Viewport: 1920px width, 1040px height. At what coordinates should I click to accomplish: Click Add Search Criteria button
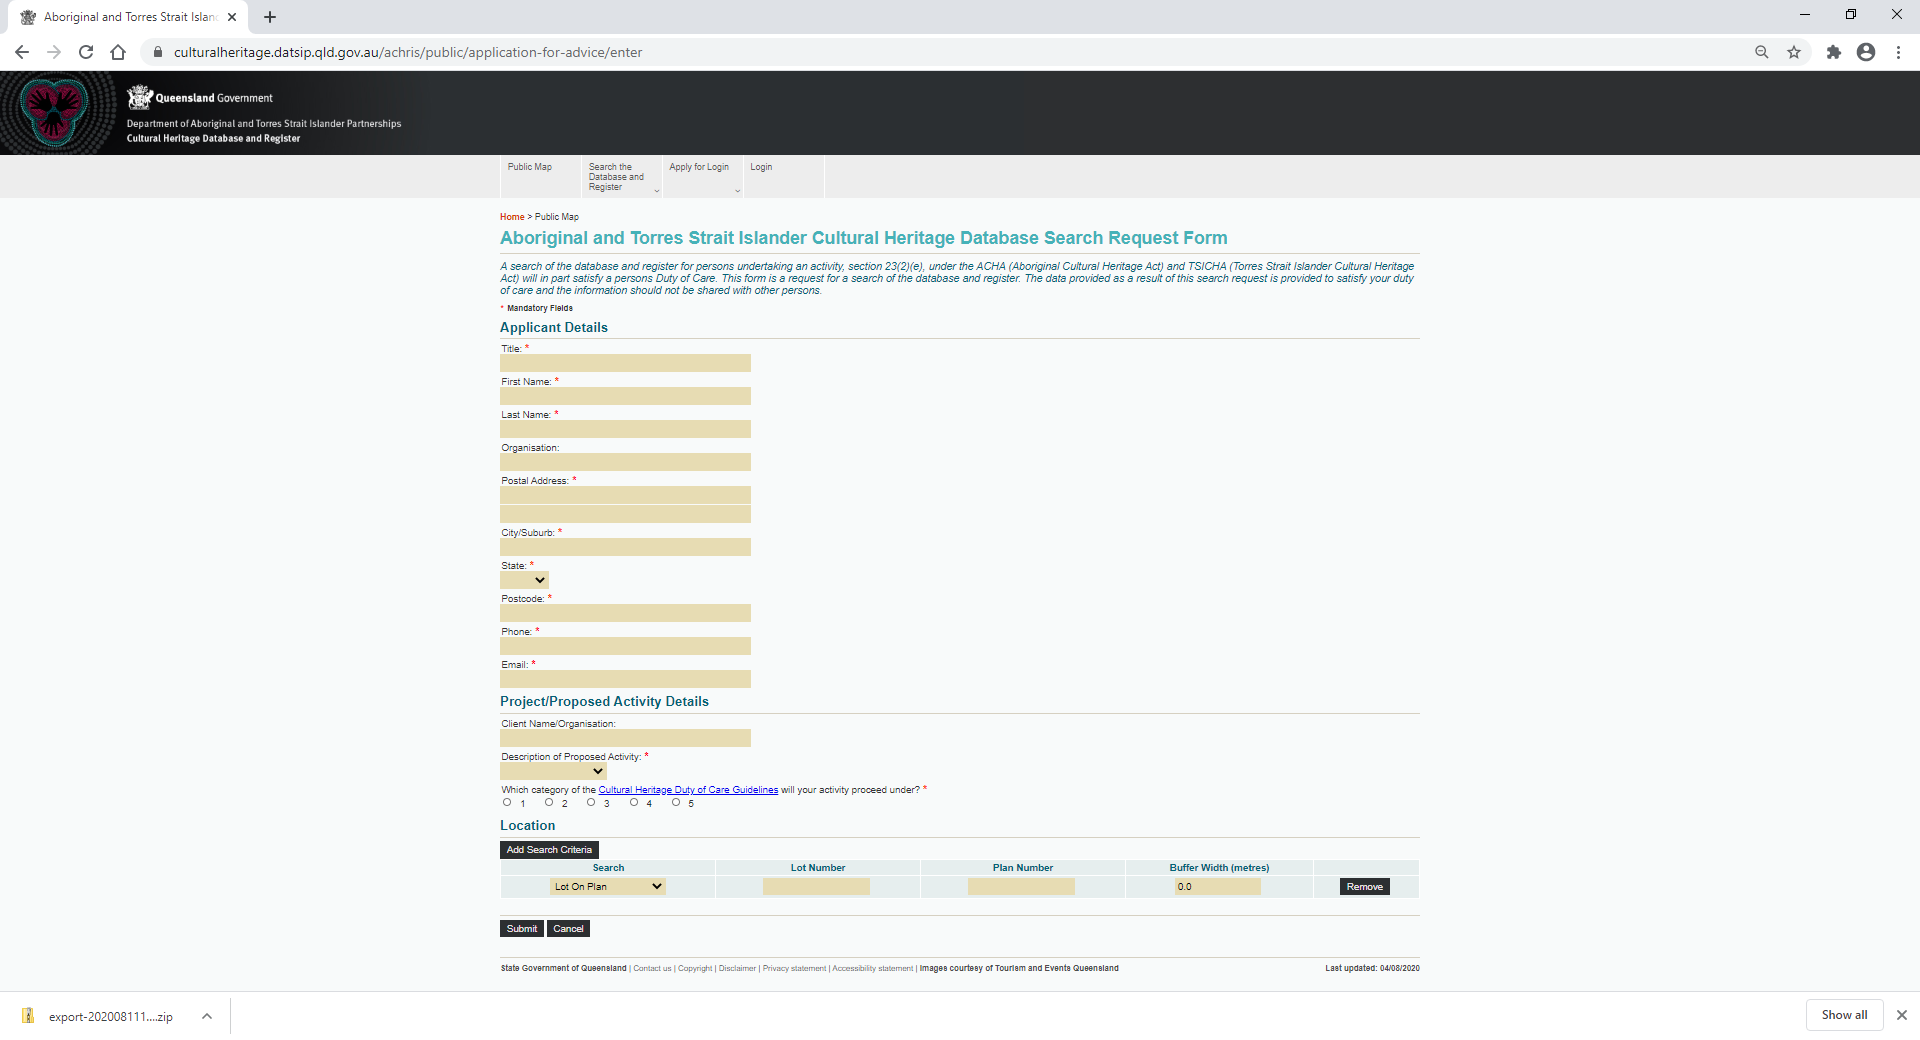point(549,850)
